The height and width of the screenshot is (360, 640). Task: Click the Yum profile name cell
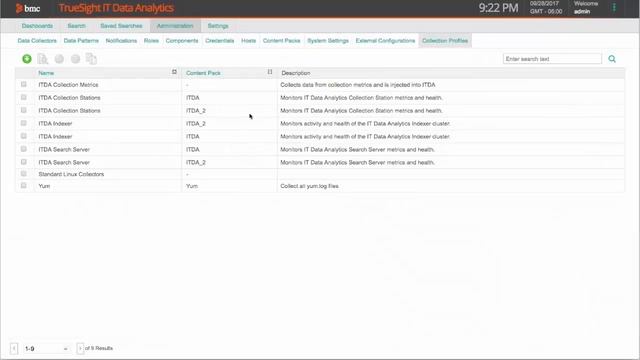(x=44, y=186)
